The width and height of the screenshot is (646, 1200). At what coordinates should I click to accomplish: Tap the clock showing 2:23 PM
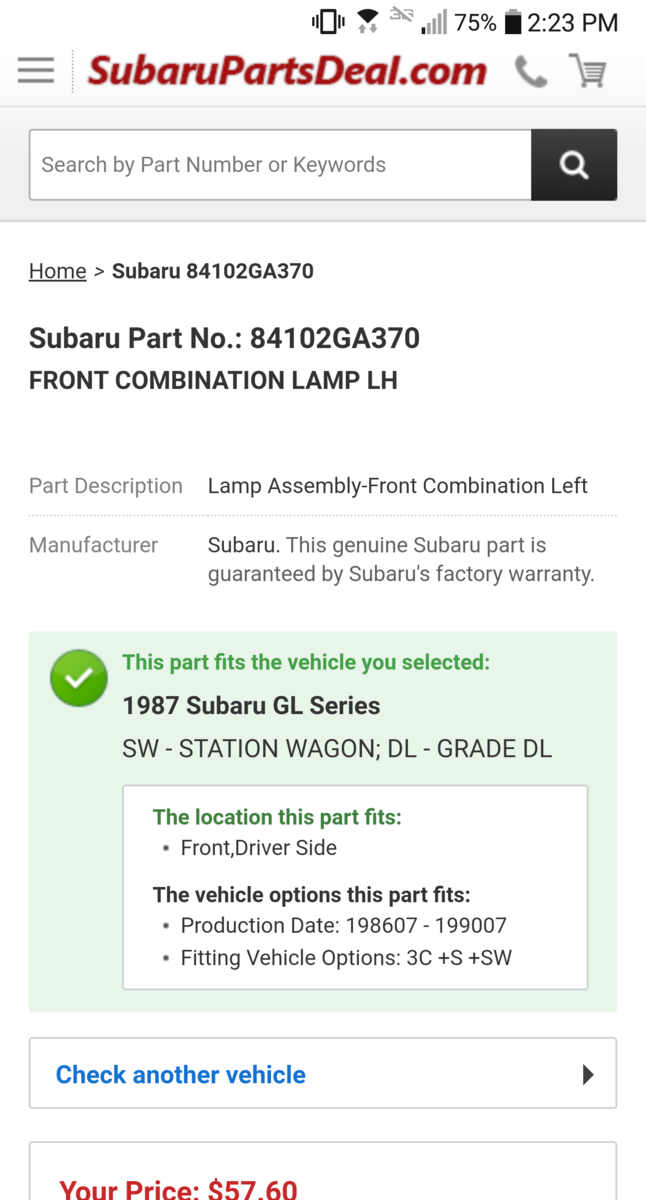pos(573,22)
